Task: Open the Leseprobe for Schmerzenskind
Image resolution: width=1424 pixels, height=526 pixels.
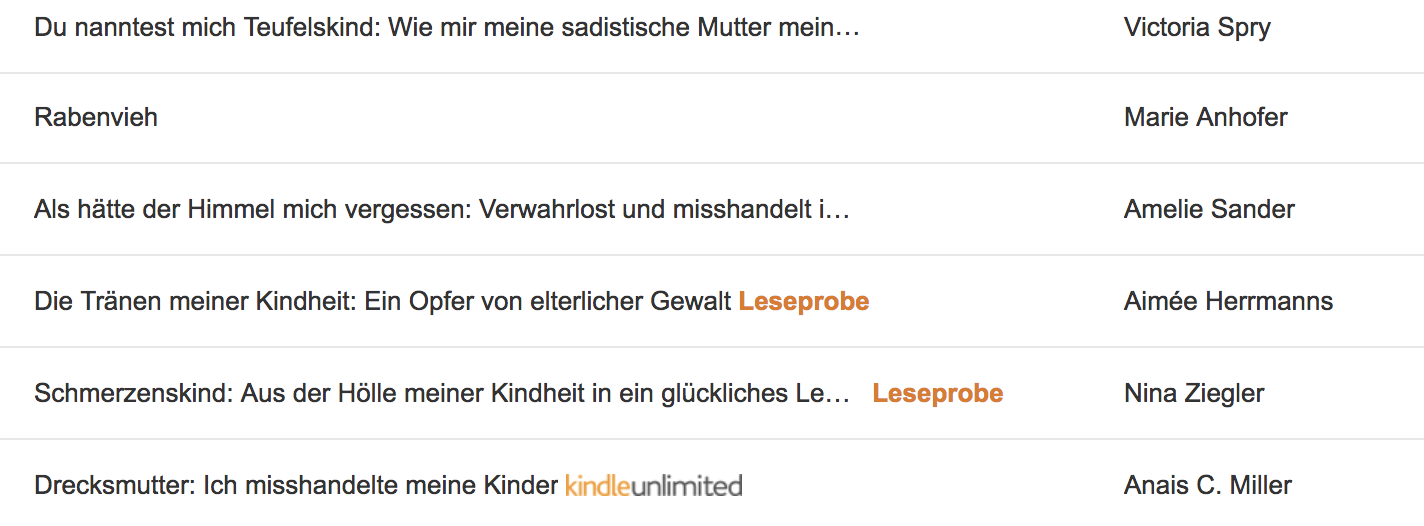Action: (937, 393)
